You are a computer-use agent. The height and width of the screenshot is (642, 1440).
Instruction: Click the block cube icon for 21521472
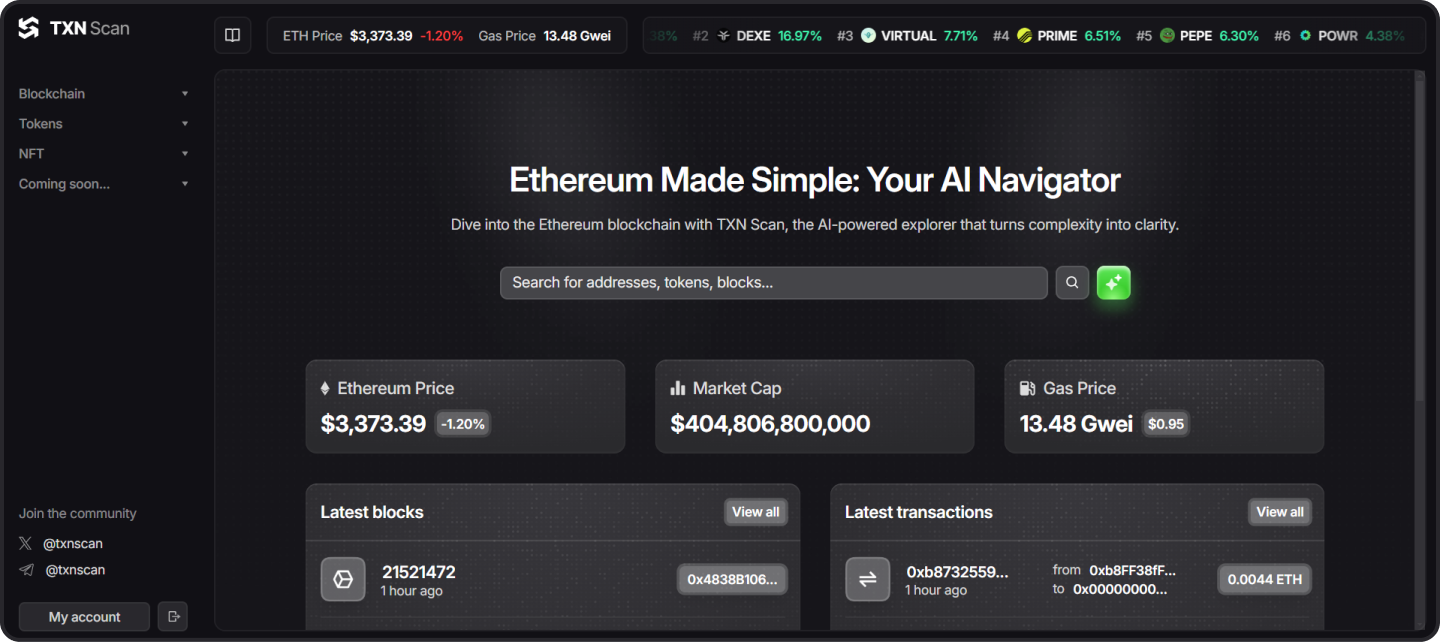(343, 579)
